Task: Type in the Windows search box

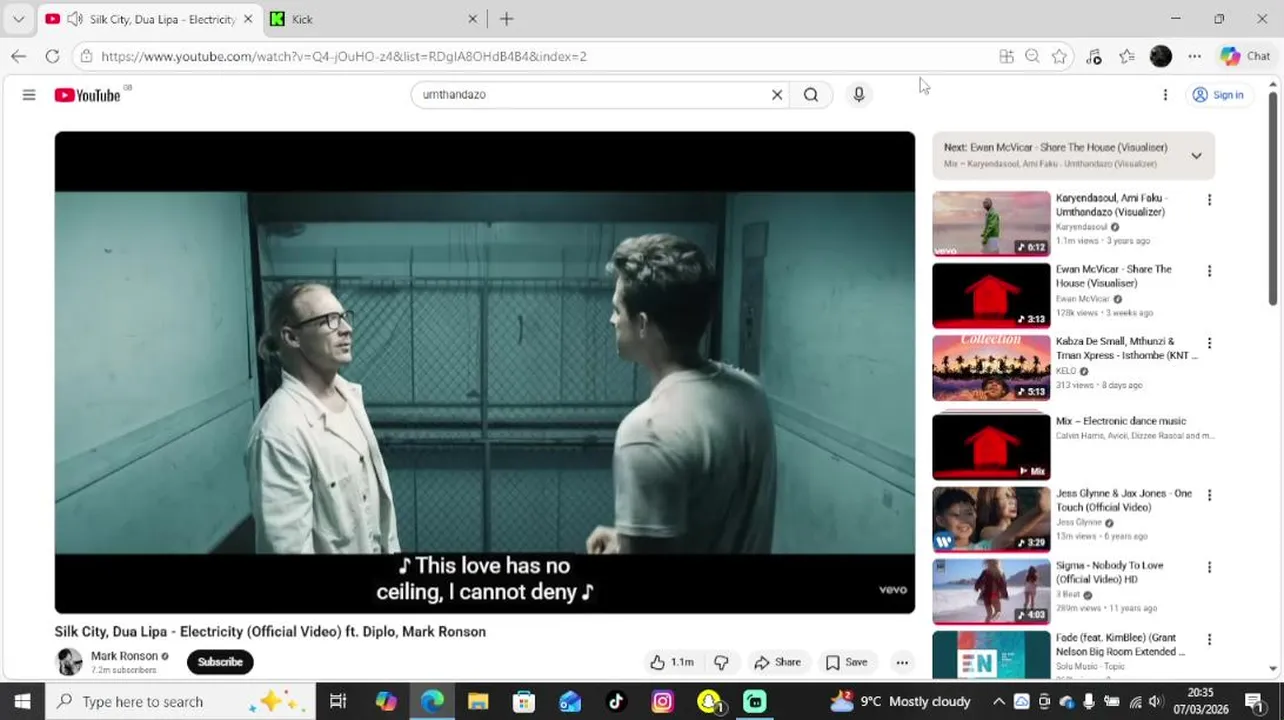Action: [x=180, y=701]
